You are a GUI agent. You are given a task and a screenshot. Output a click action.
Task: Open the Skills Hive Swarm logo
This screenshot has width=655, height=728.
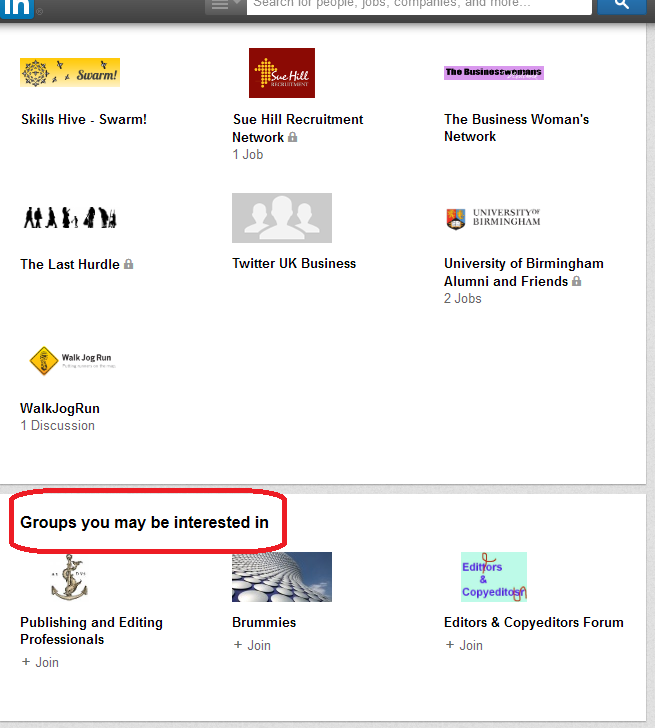click(70, 72)
